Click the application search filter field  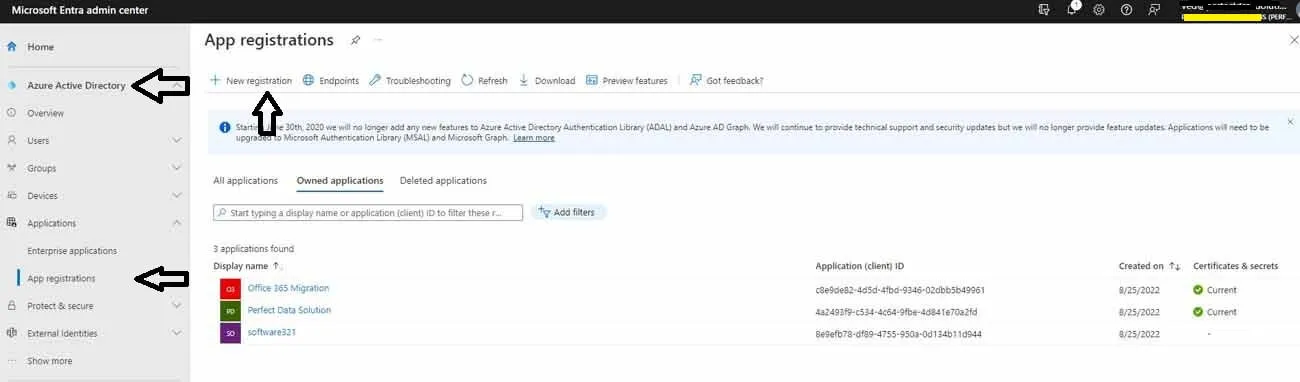(x=368, y=213)
